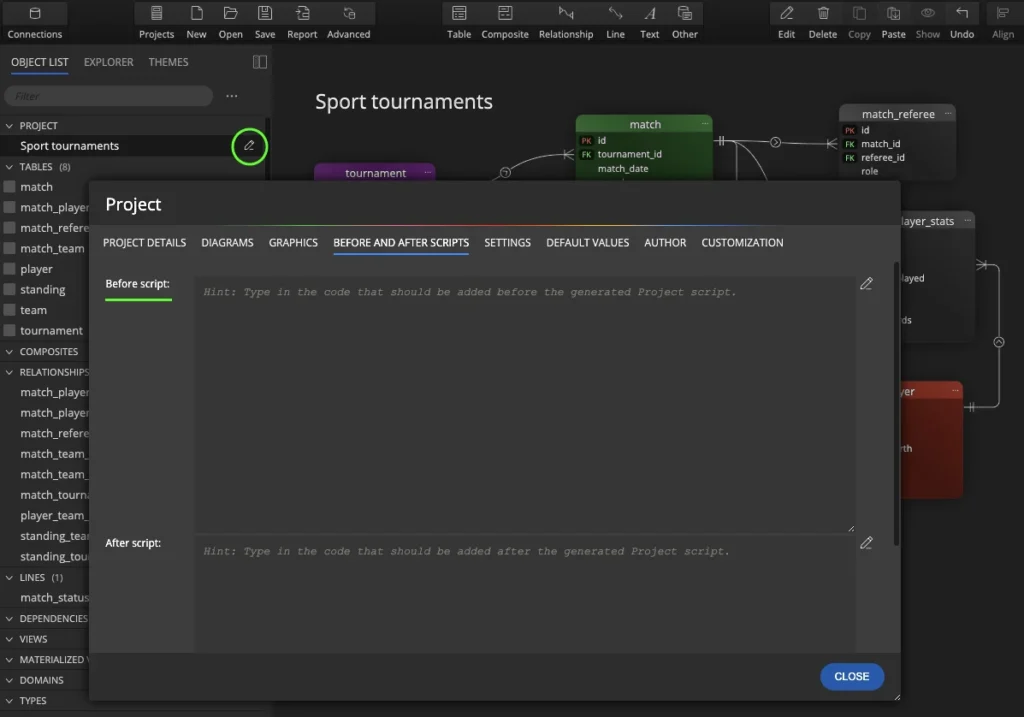Toggle the checkbox next to player table
The height and width of the screenshot is (717, 1024).
10,269
